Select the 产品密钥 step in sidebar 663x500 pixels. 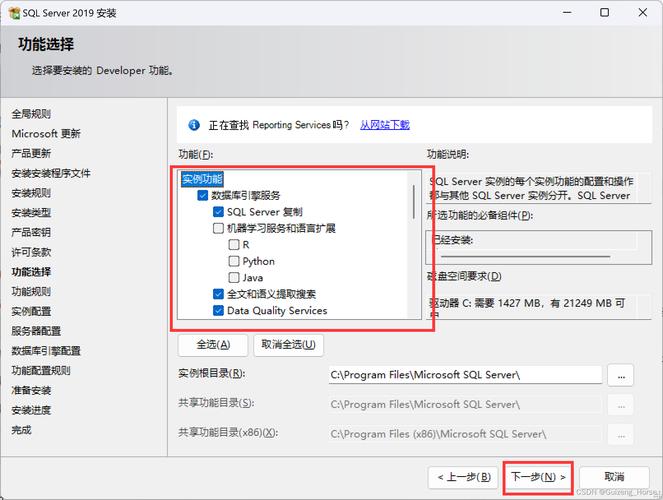pyautogui.click(x=31, y=232)
